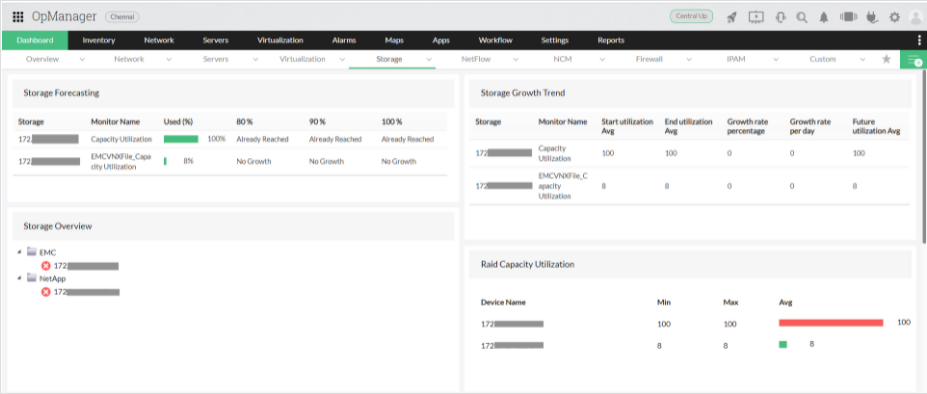927x394 pixels.
Task: Click the 8% used progress bar
Action: tap(165, 161)
